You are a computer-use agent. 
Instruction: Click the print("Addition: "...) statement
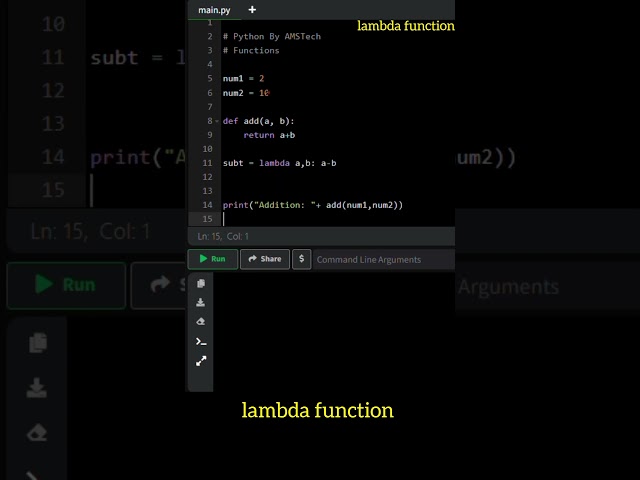click(313, 205)
